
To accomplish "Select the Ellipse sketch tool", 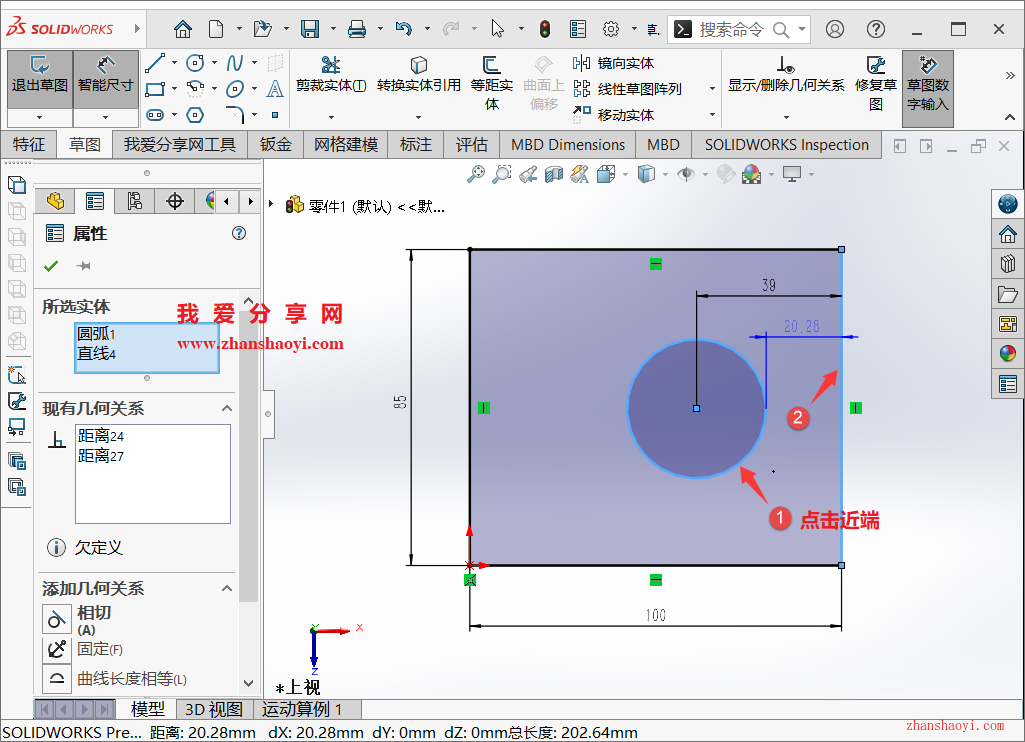I will (235, 88).
